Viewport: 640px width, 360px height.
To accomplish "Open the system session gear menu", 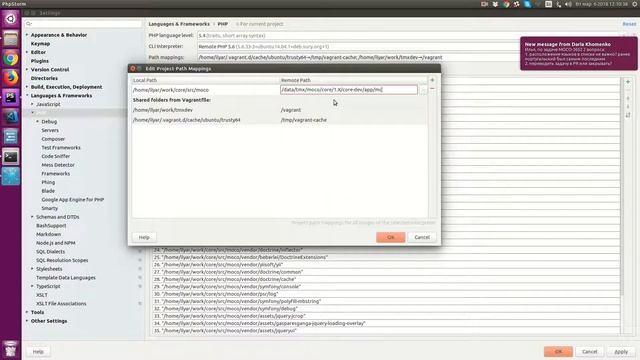I will click(x=635, y=4).
